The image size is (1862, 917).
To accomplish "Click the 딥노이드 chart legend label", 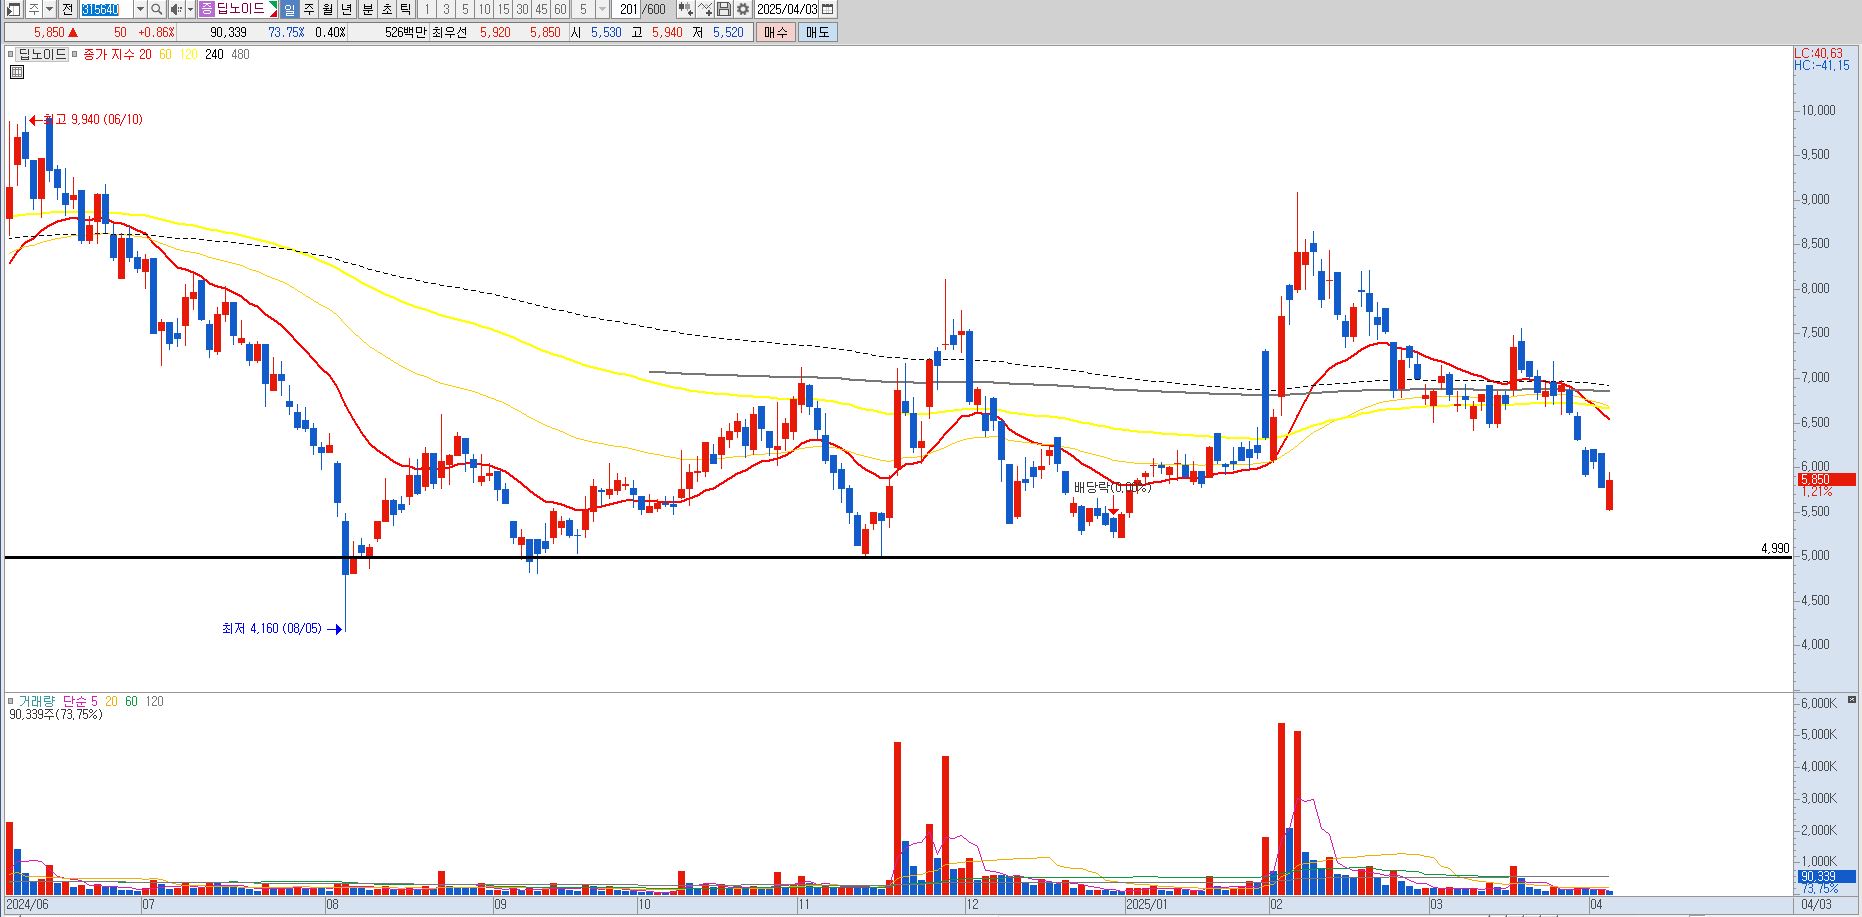I will [42, 54].
